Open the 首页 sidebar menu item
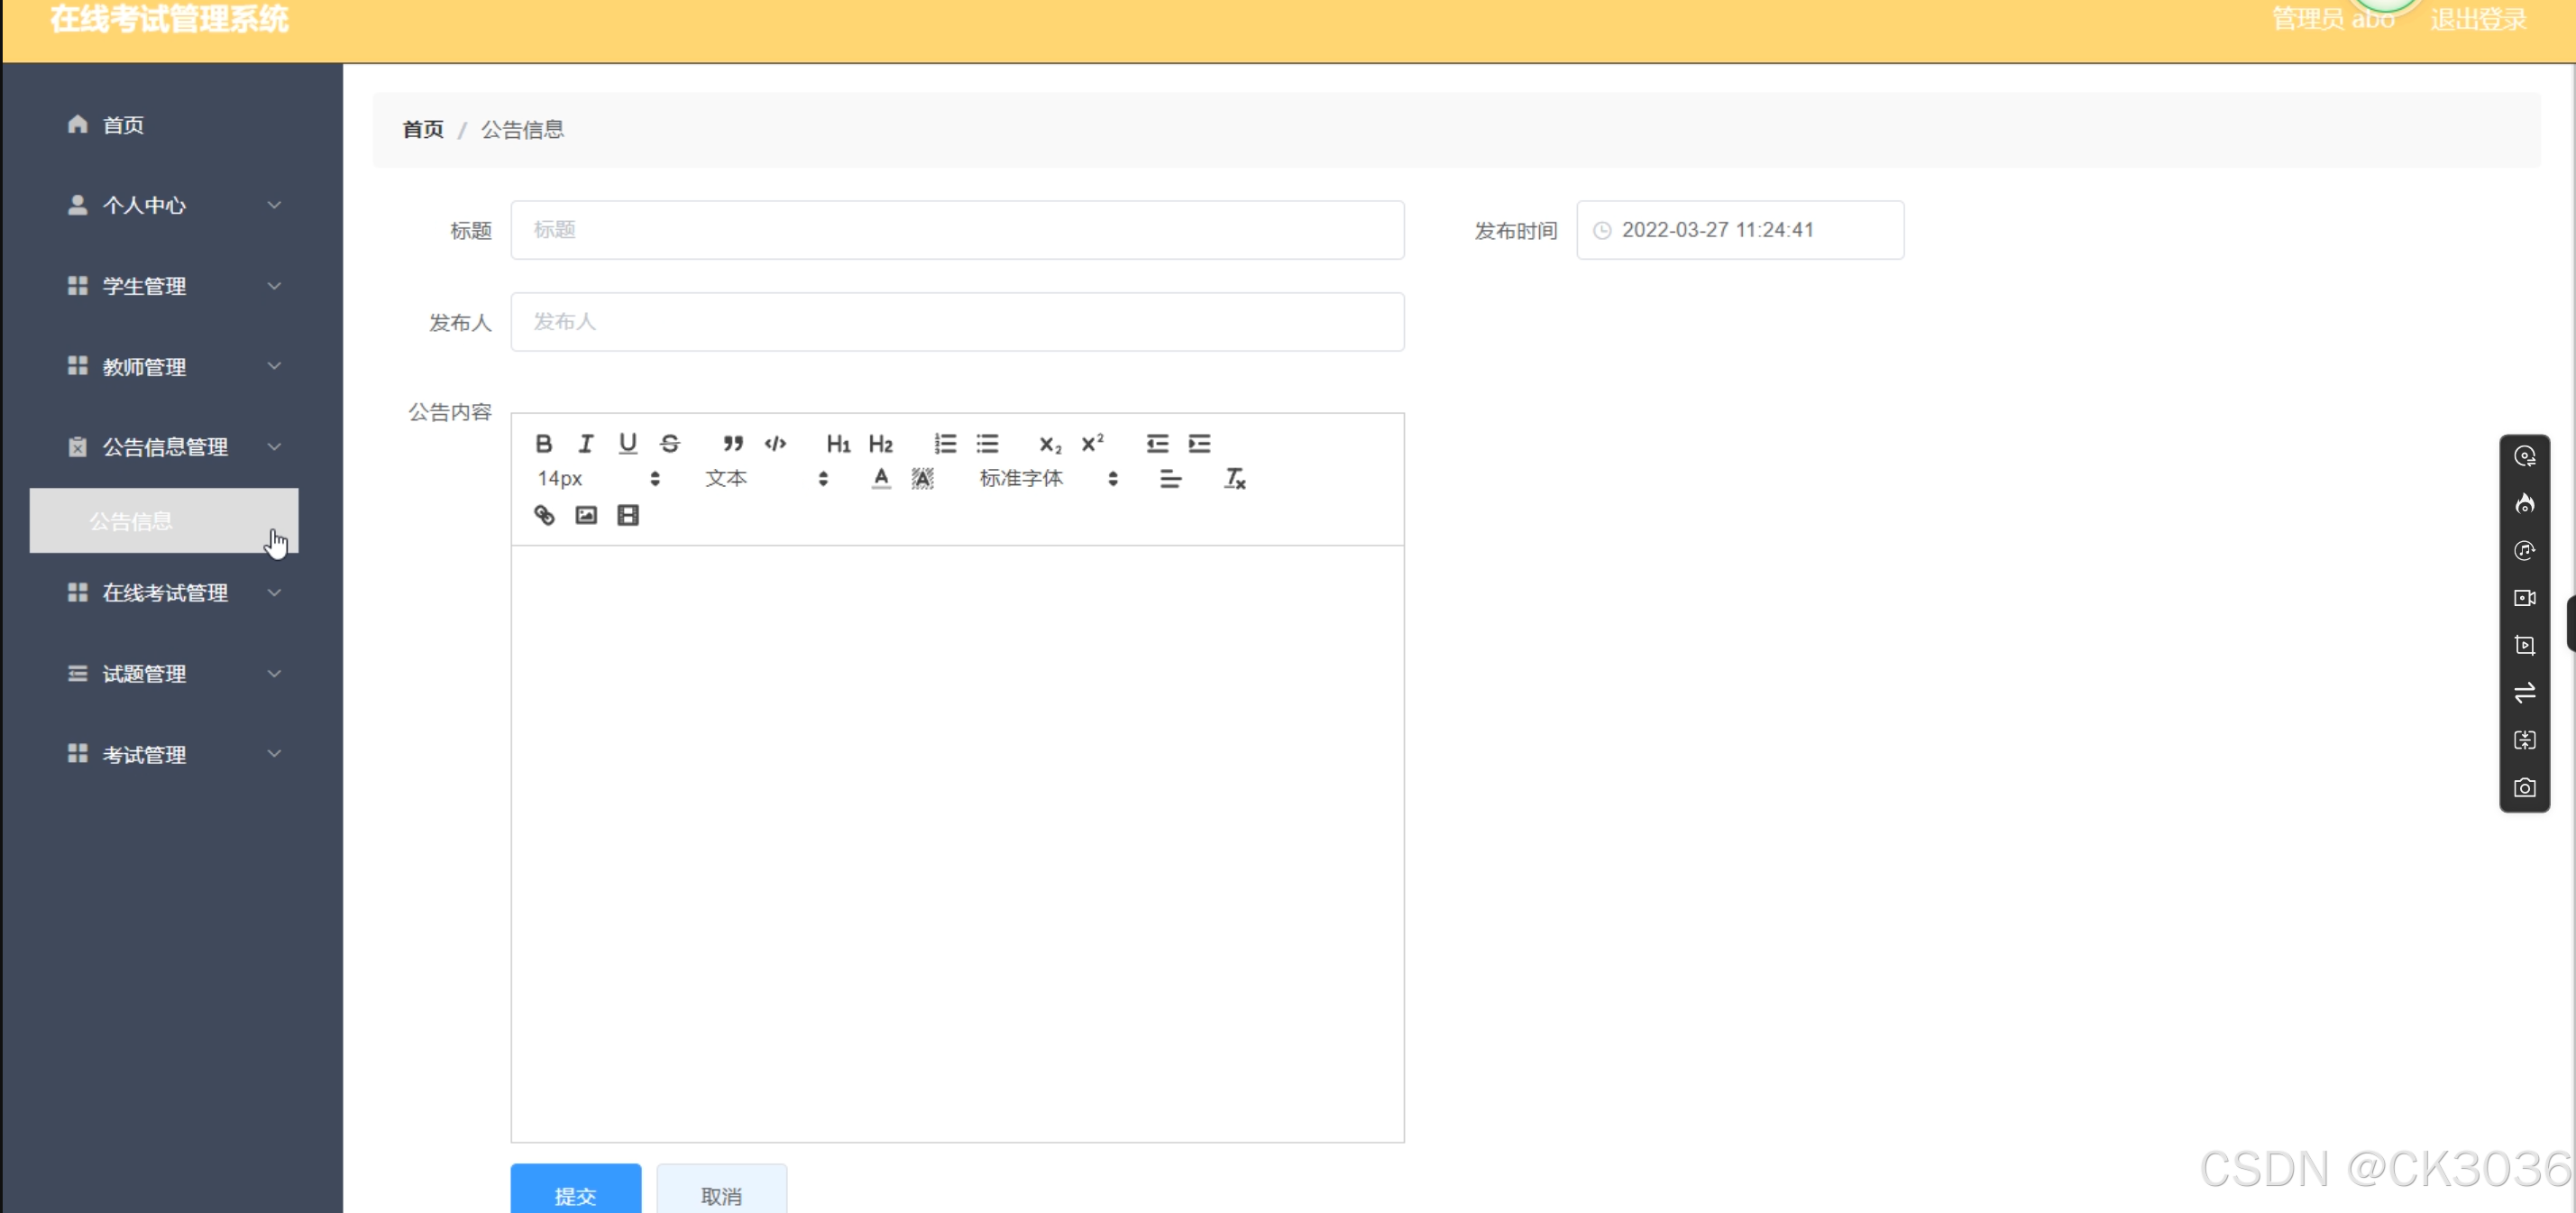The width and height of the screenshot is (2576, 1213). pyautogui.click(x=123, y=125)
